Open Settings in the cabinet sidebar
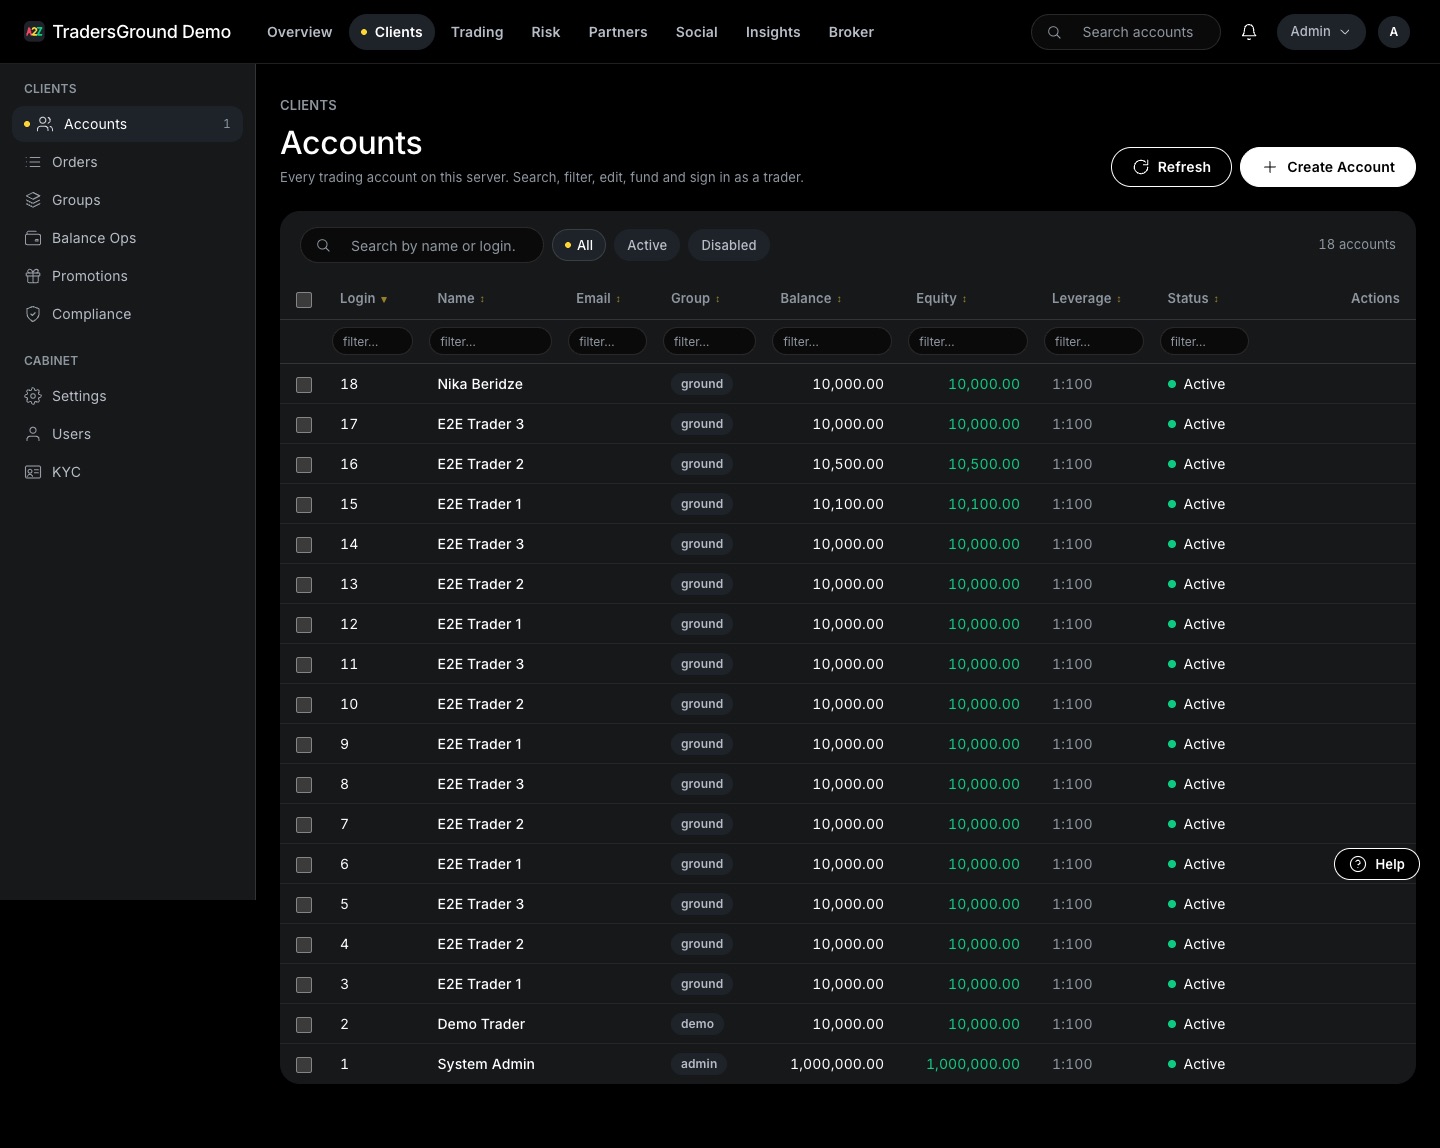Viewport: 1440px width, 1148px height. 128,396
